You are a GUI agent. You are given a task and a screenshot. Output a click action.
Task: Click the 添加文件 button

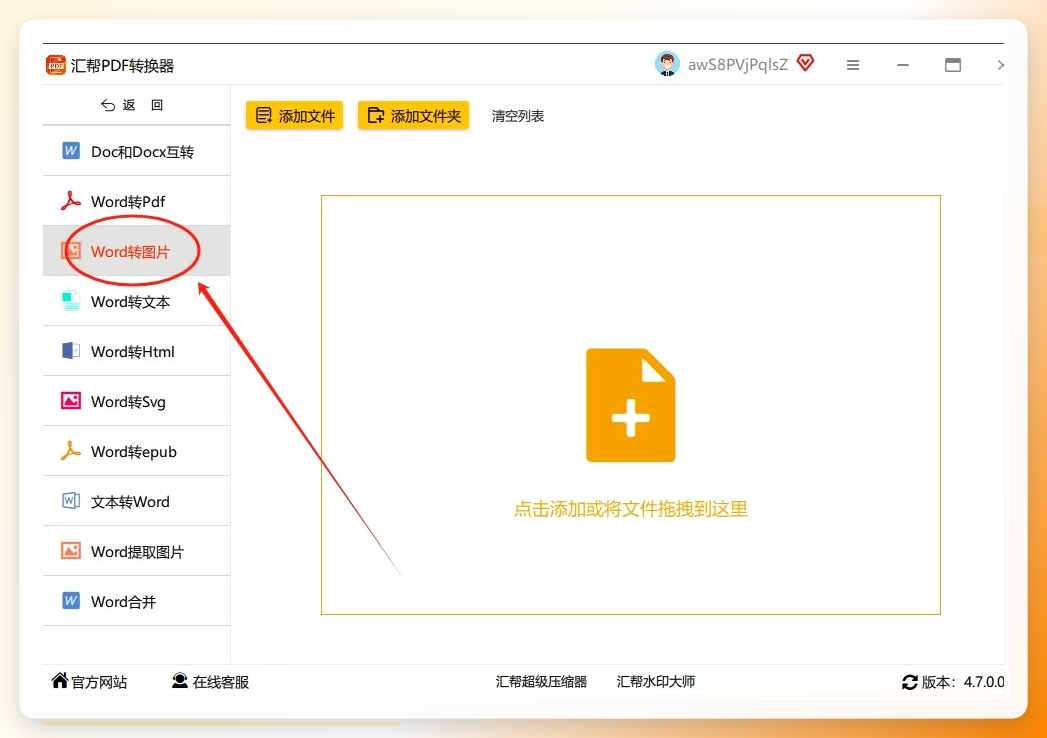coord(294,116)
